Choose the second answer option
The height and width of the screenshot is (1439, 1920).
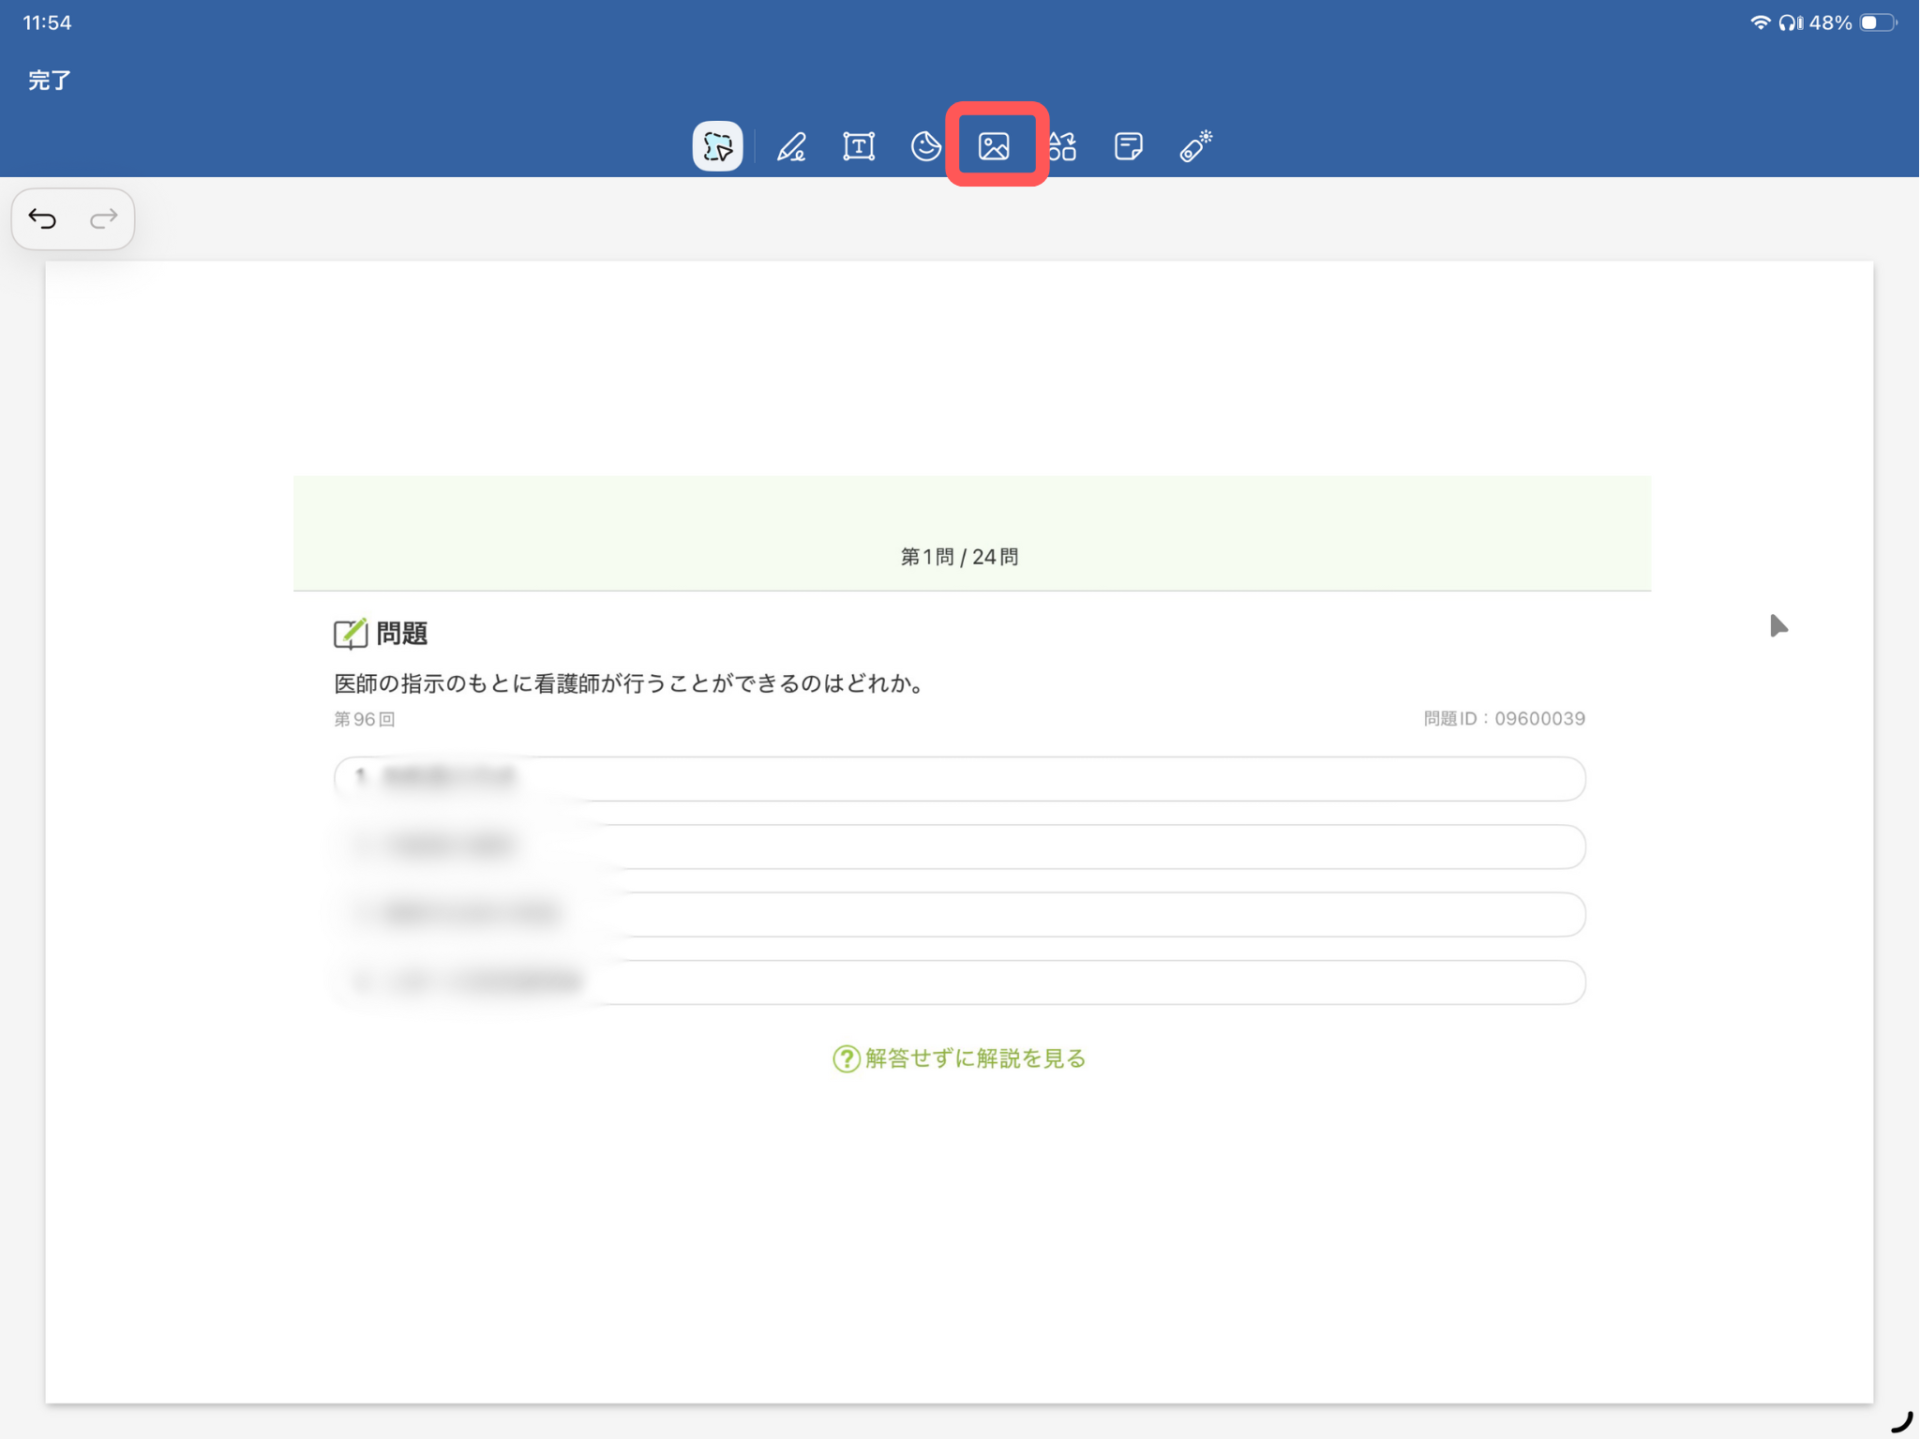[959, 846]
